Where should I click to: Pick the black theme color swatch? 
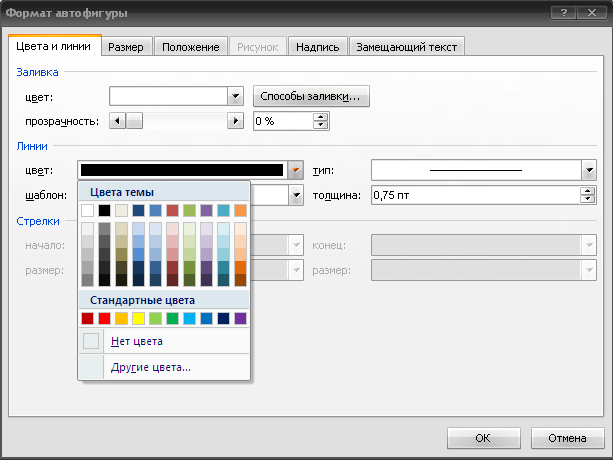pyautogui.click(x=104, y=210)
